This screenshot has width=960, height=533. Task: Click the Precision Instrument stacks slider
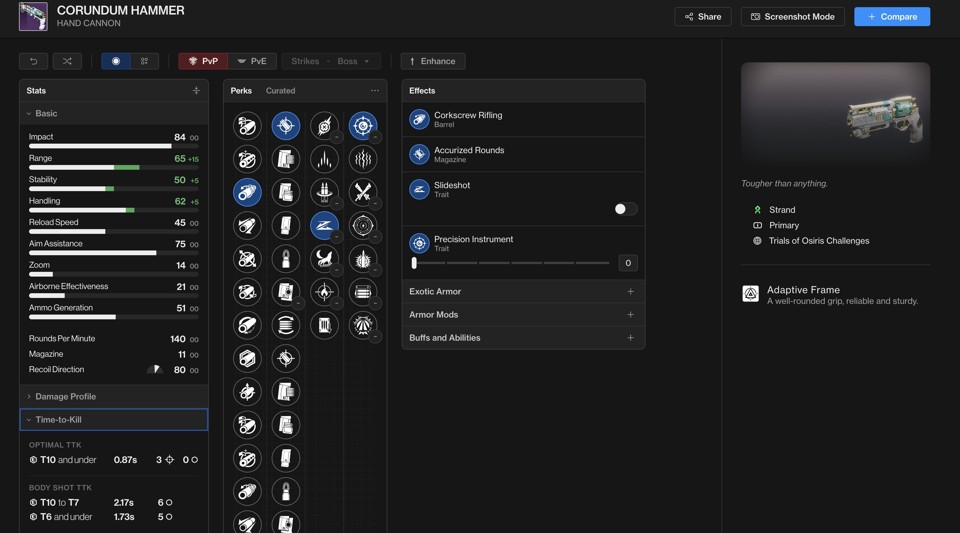coord(511,263)
